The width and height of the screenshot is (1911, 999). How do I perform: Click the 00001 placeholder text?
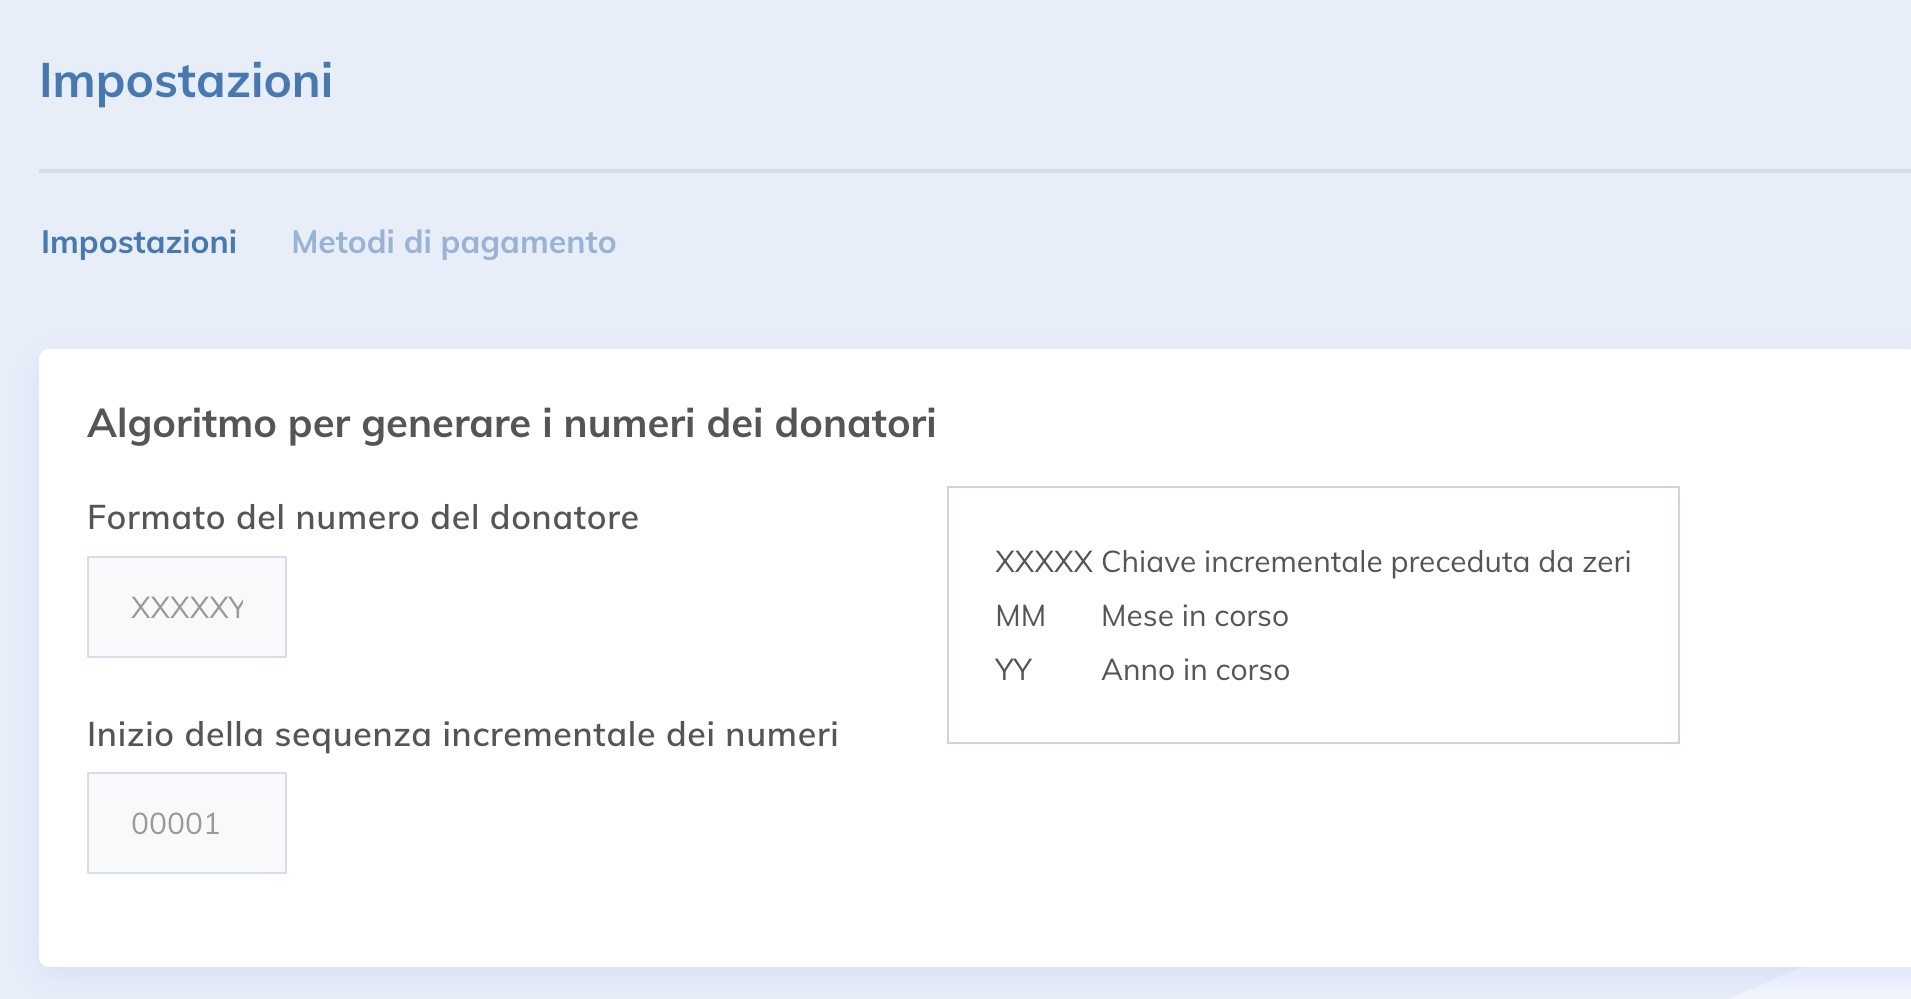click(x=176, y=822)
